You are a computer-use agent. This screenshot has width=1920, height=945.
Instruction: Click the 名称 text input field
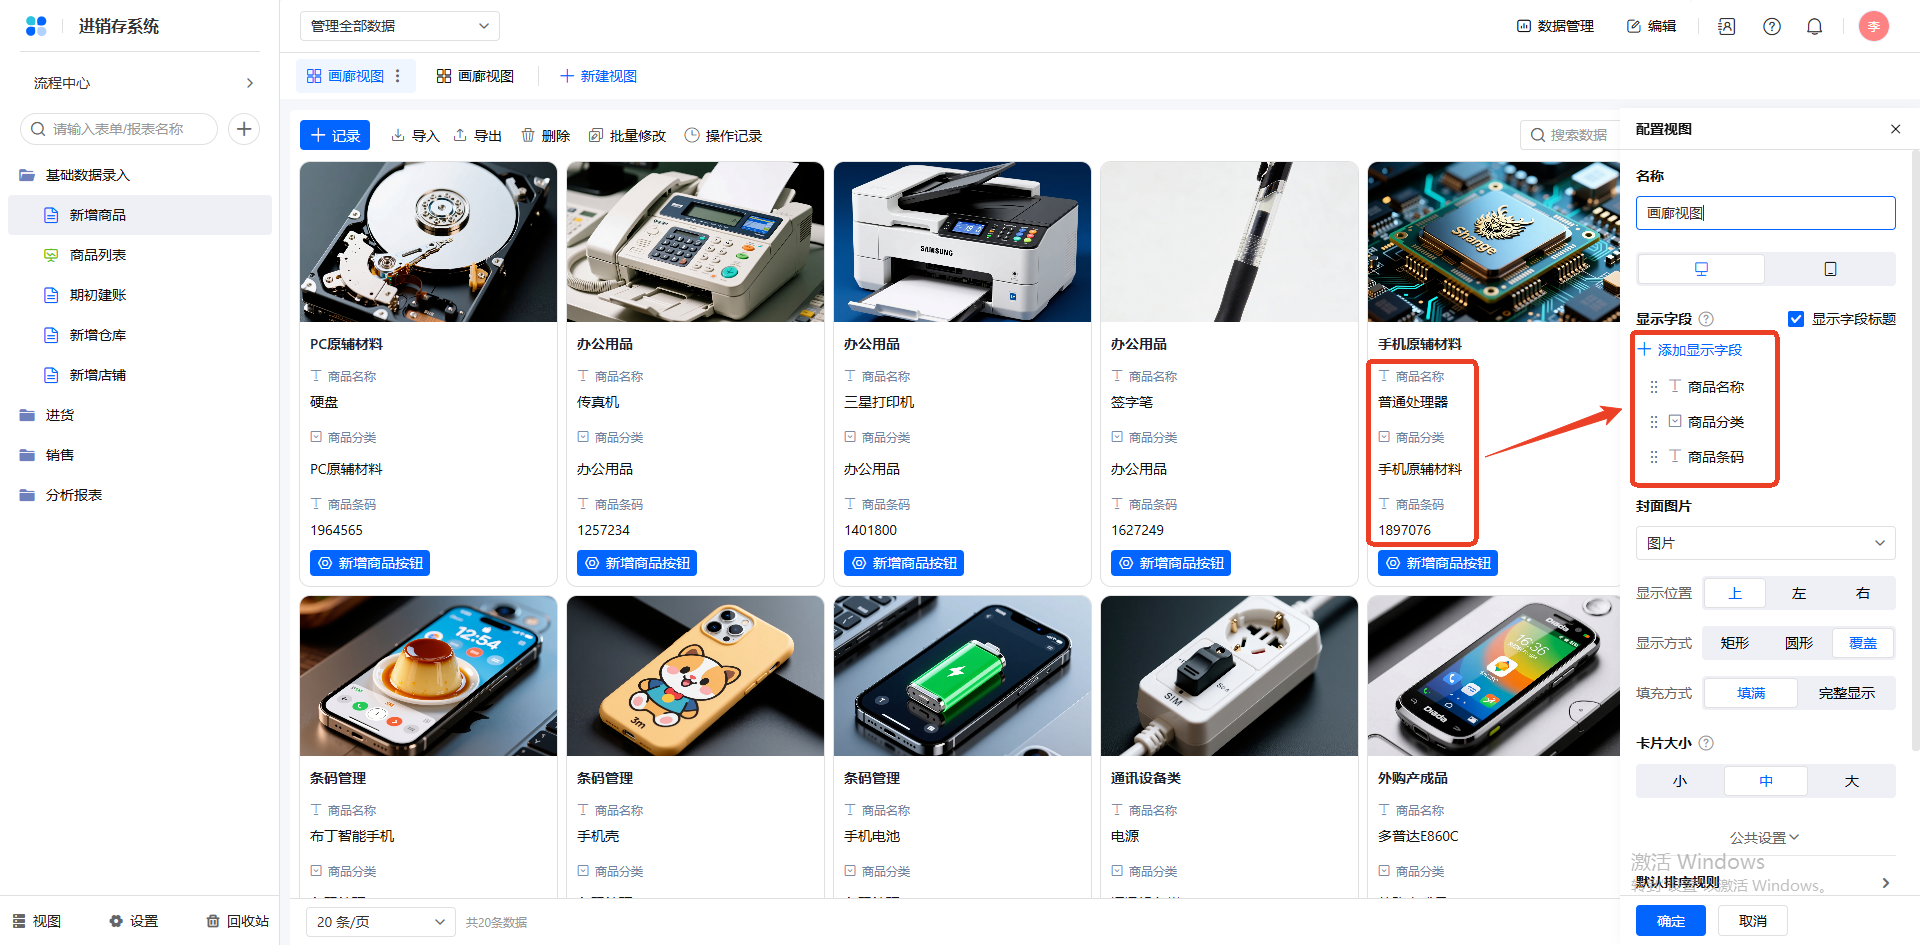pyautogui.click(x=1765, y=213)
